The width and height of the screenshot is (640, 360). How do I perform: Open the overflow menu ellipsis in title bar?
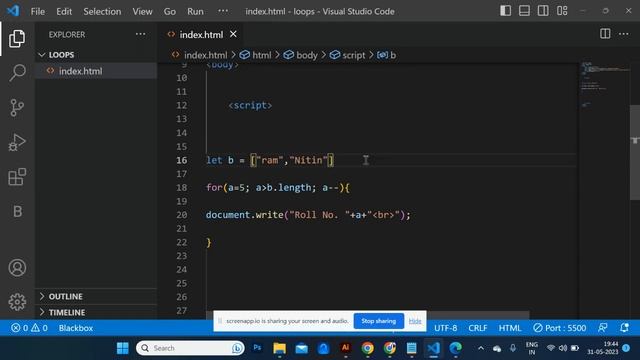point(223,11)
